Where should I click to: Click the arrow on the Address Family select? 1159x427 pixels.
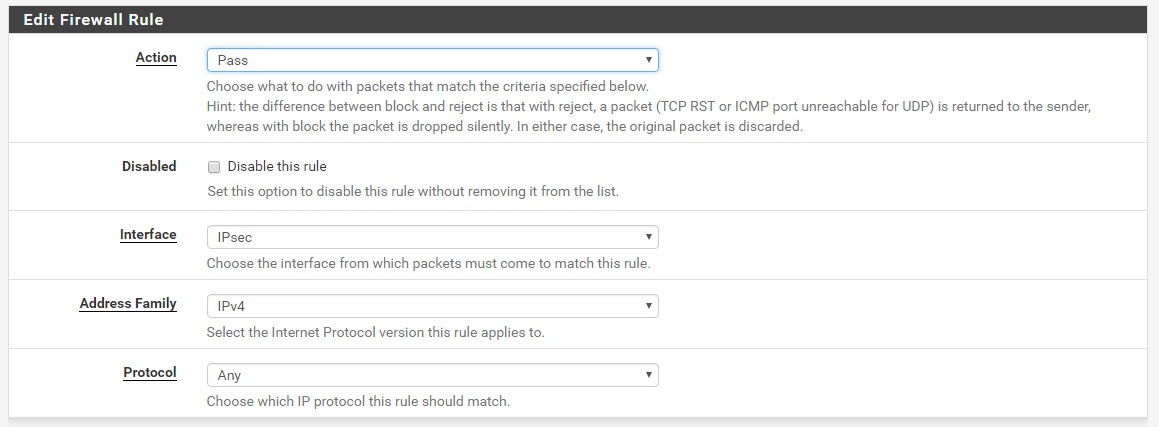pos(648,306)
